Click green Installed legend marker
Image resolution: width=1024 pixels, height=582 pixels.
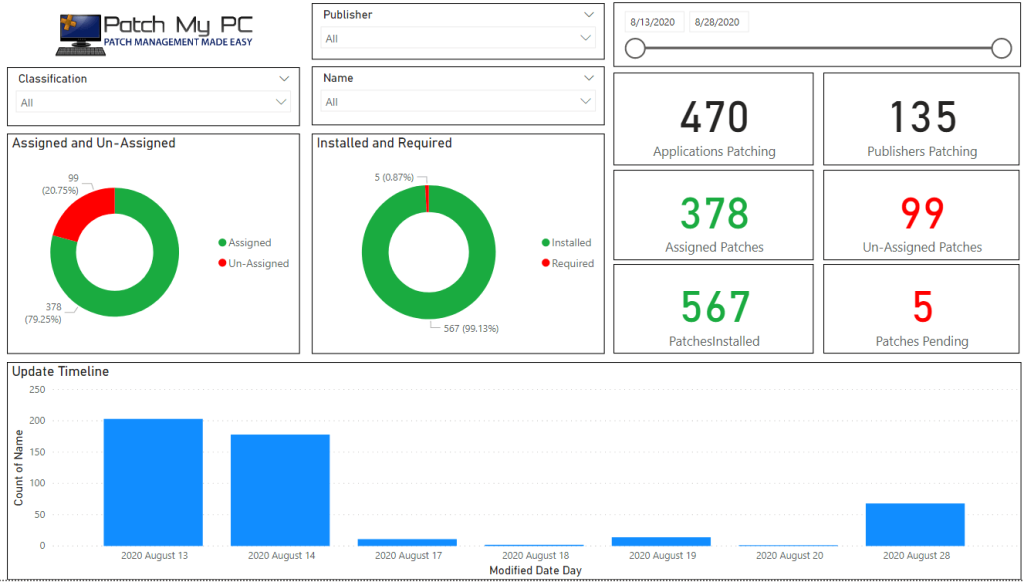click(545, 243)
